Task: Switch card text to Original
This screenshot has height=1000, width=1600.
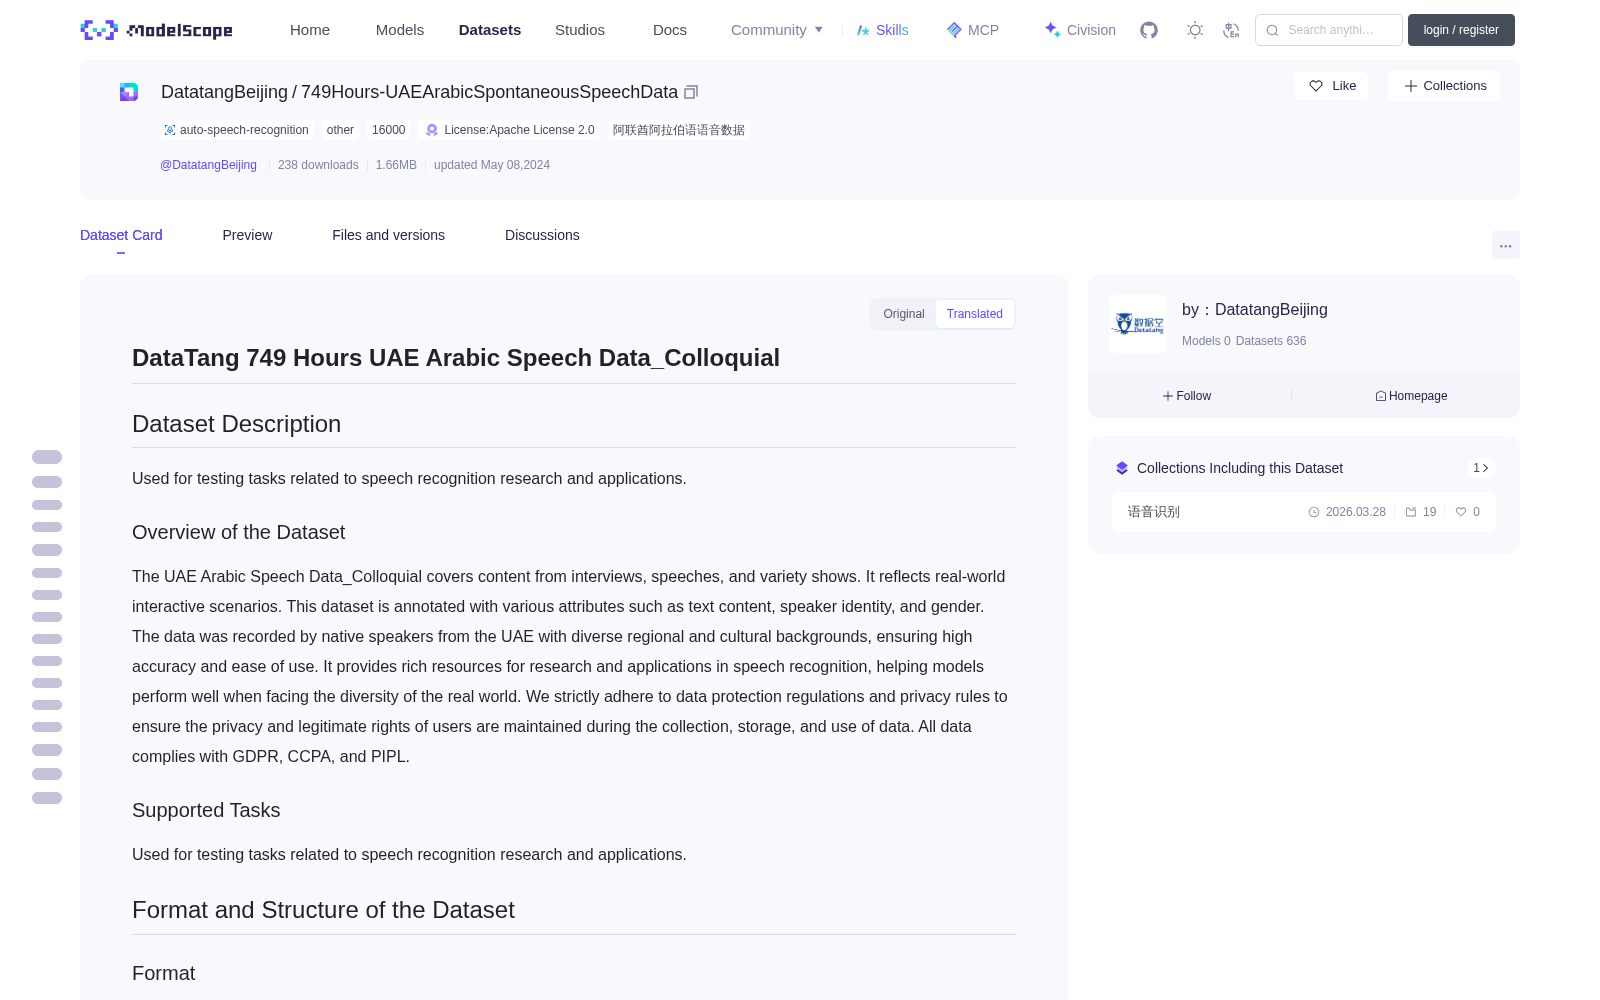Action: tap(904, 314)
